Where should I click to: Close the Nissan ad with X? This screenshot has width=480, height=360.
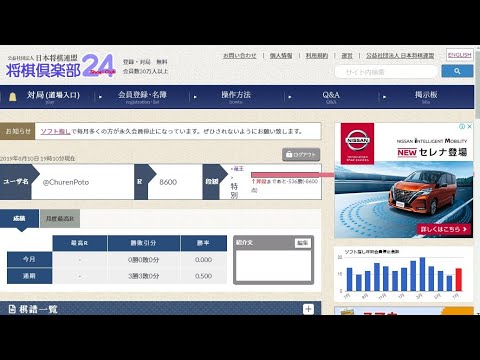[x=469, y=126]
